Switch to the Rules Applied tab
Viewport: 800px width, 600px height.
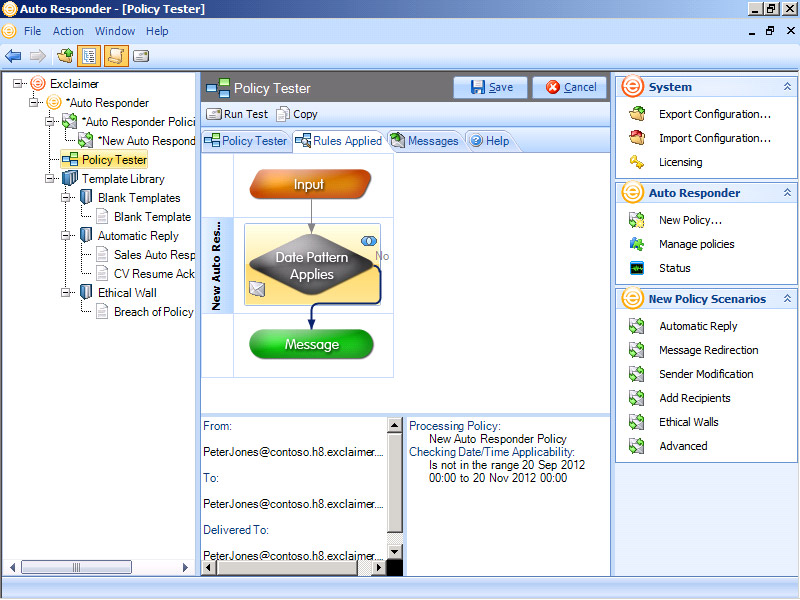(338, 141)
